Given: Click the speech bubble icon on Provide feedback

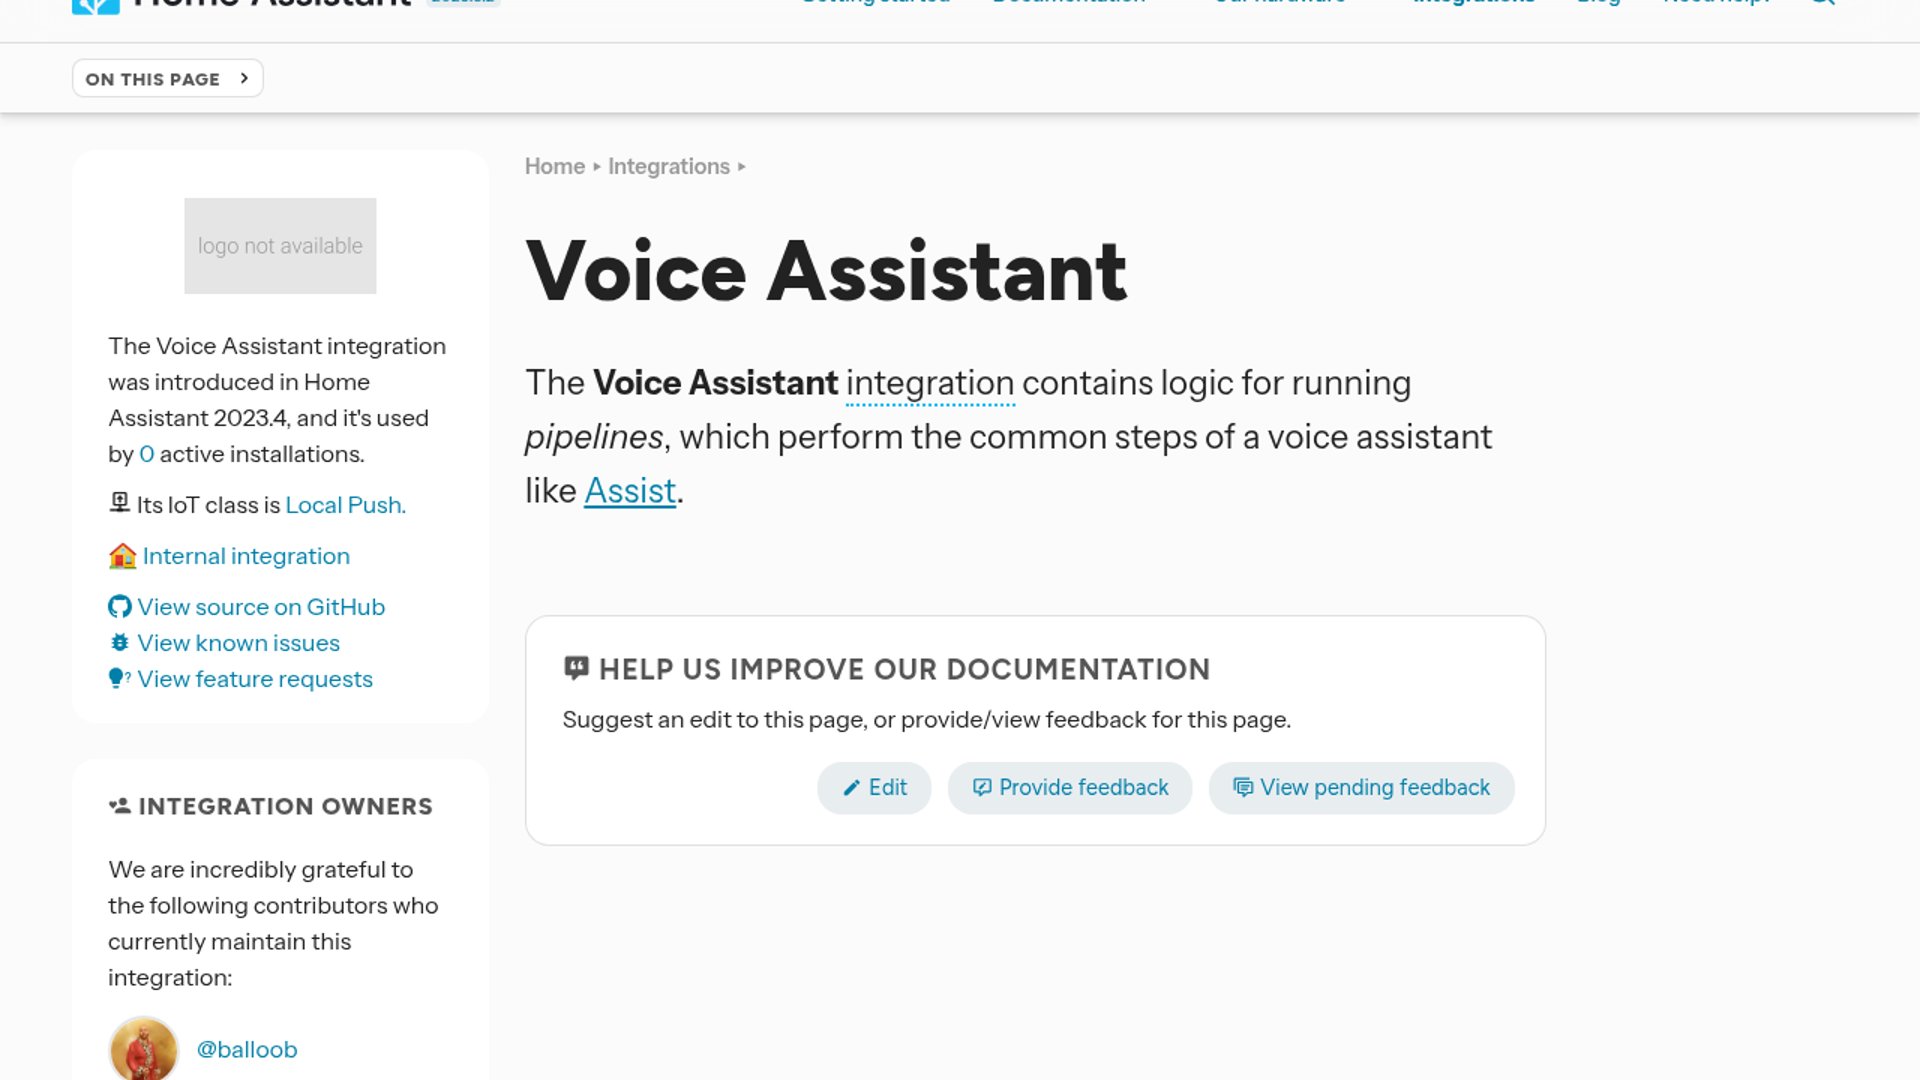Looking at the screenshot, I should click(982, 788).
